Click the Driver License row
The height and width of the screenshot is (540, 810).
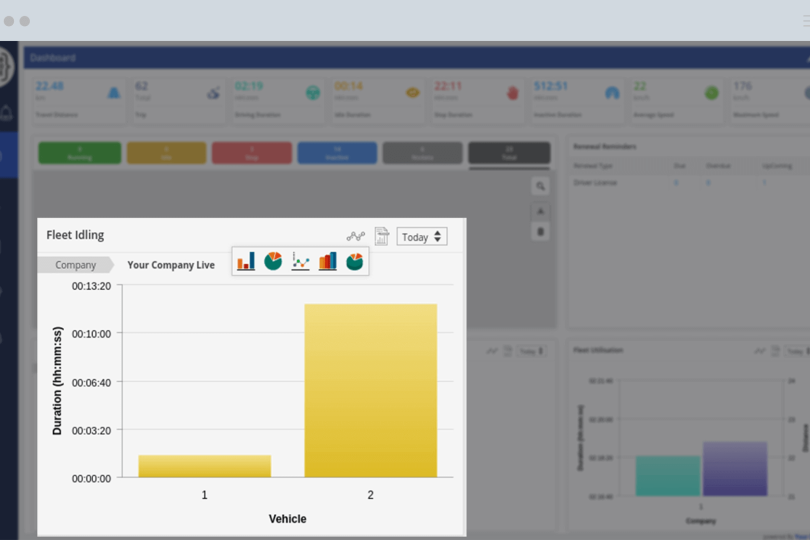click(x=596, y=183)
